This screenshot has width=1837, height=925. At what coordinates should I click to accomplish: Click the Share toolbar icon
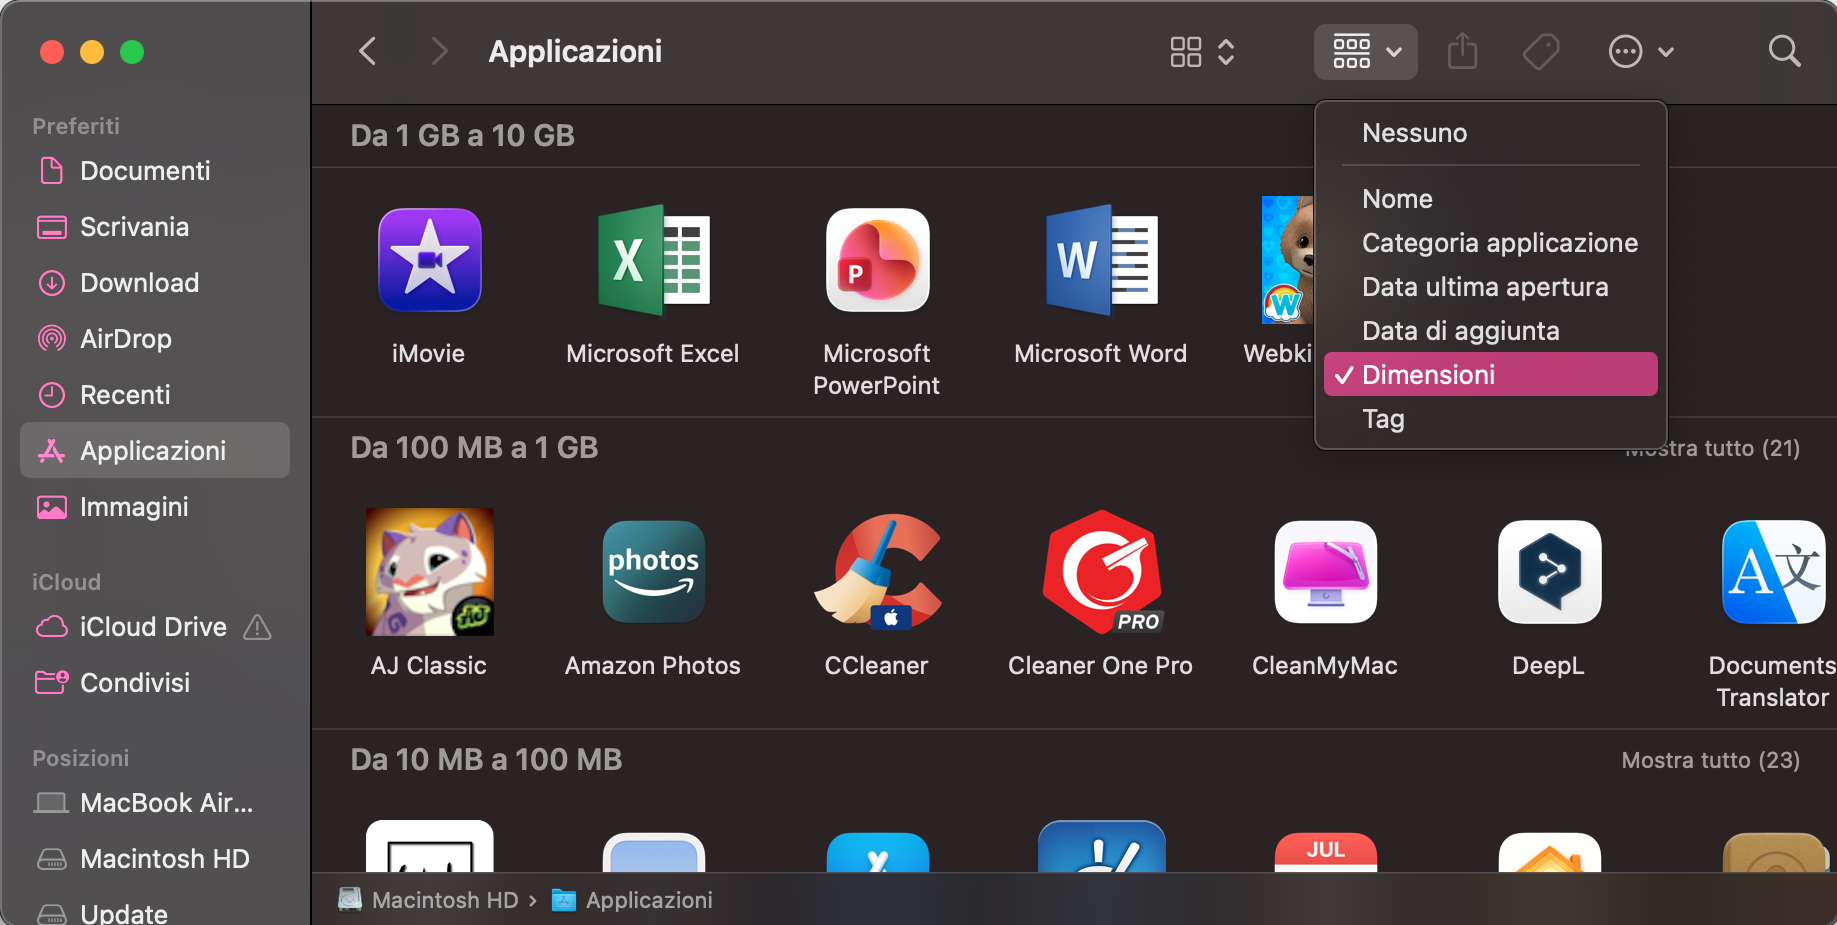[1462, 51]
